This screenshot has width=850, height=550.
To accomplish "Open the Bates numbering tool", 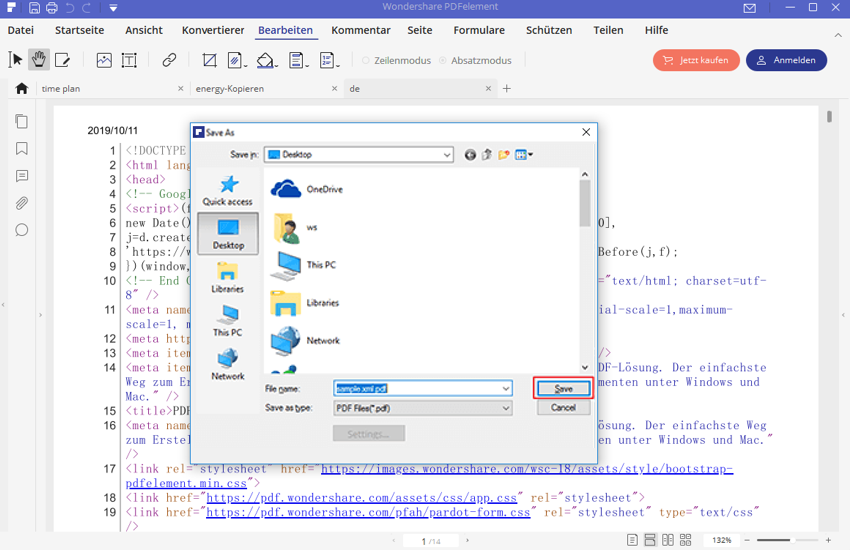I will 329,60.
